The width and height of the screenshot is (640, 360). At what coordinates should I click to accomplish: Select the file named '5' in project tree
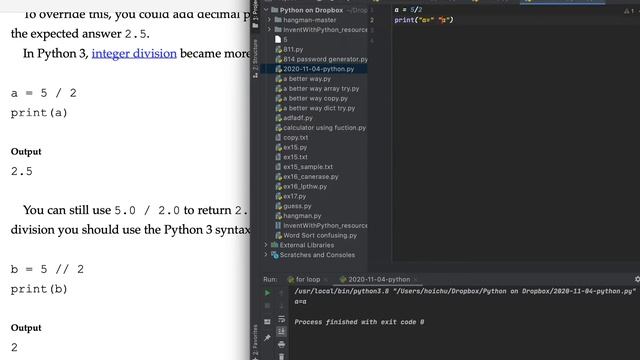tap(281, 40)
